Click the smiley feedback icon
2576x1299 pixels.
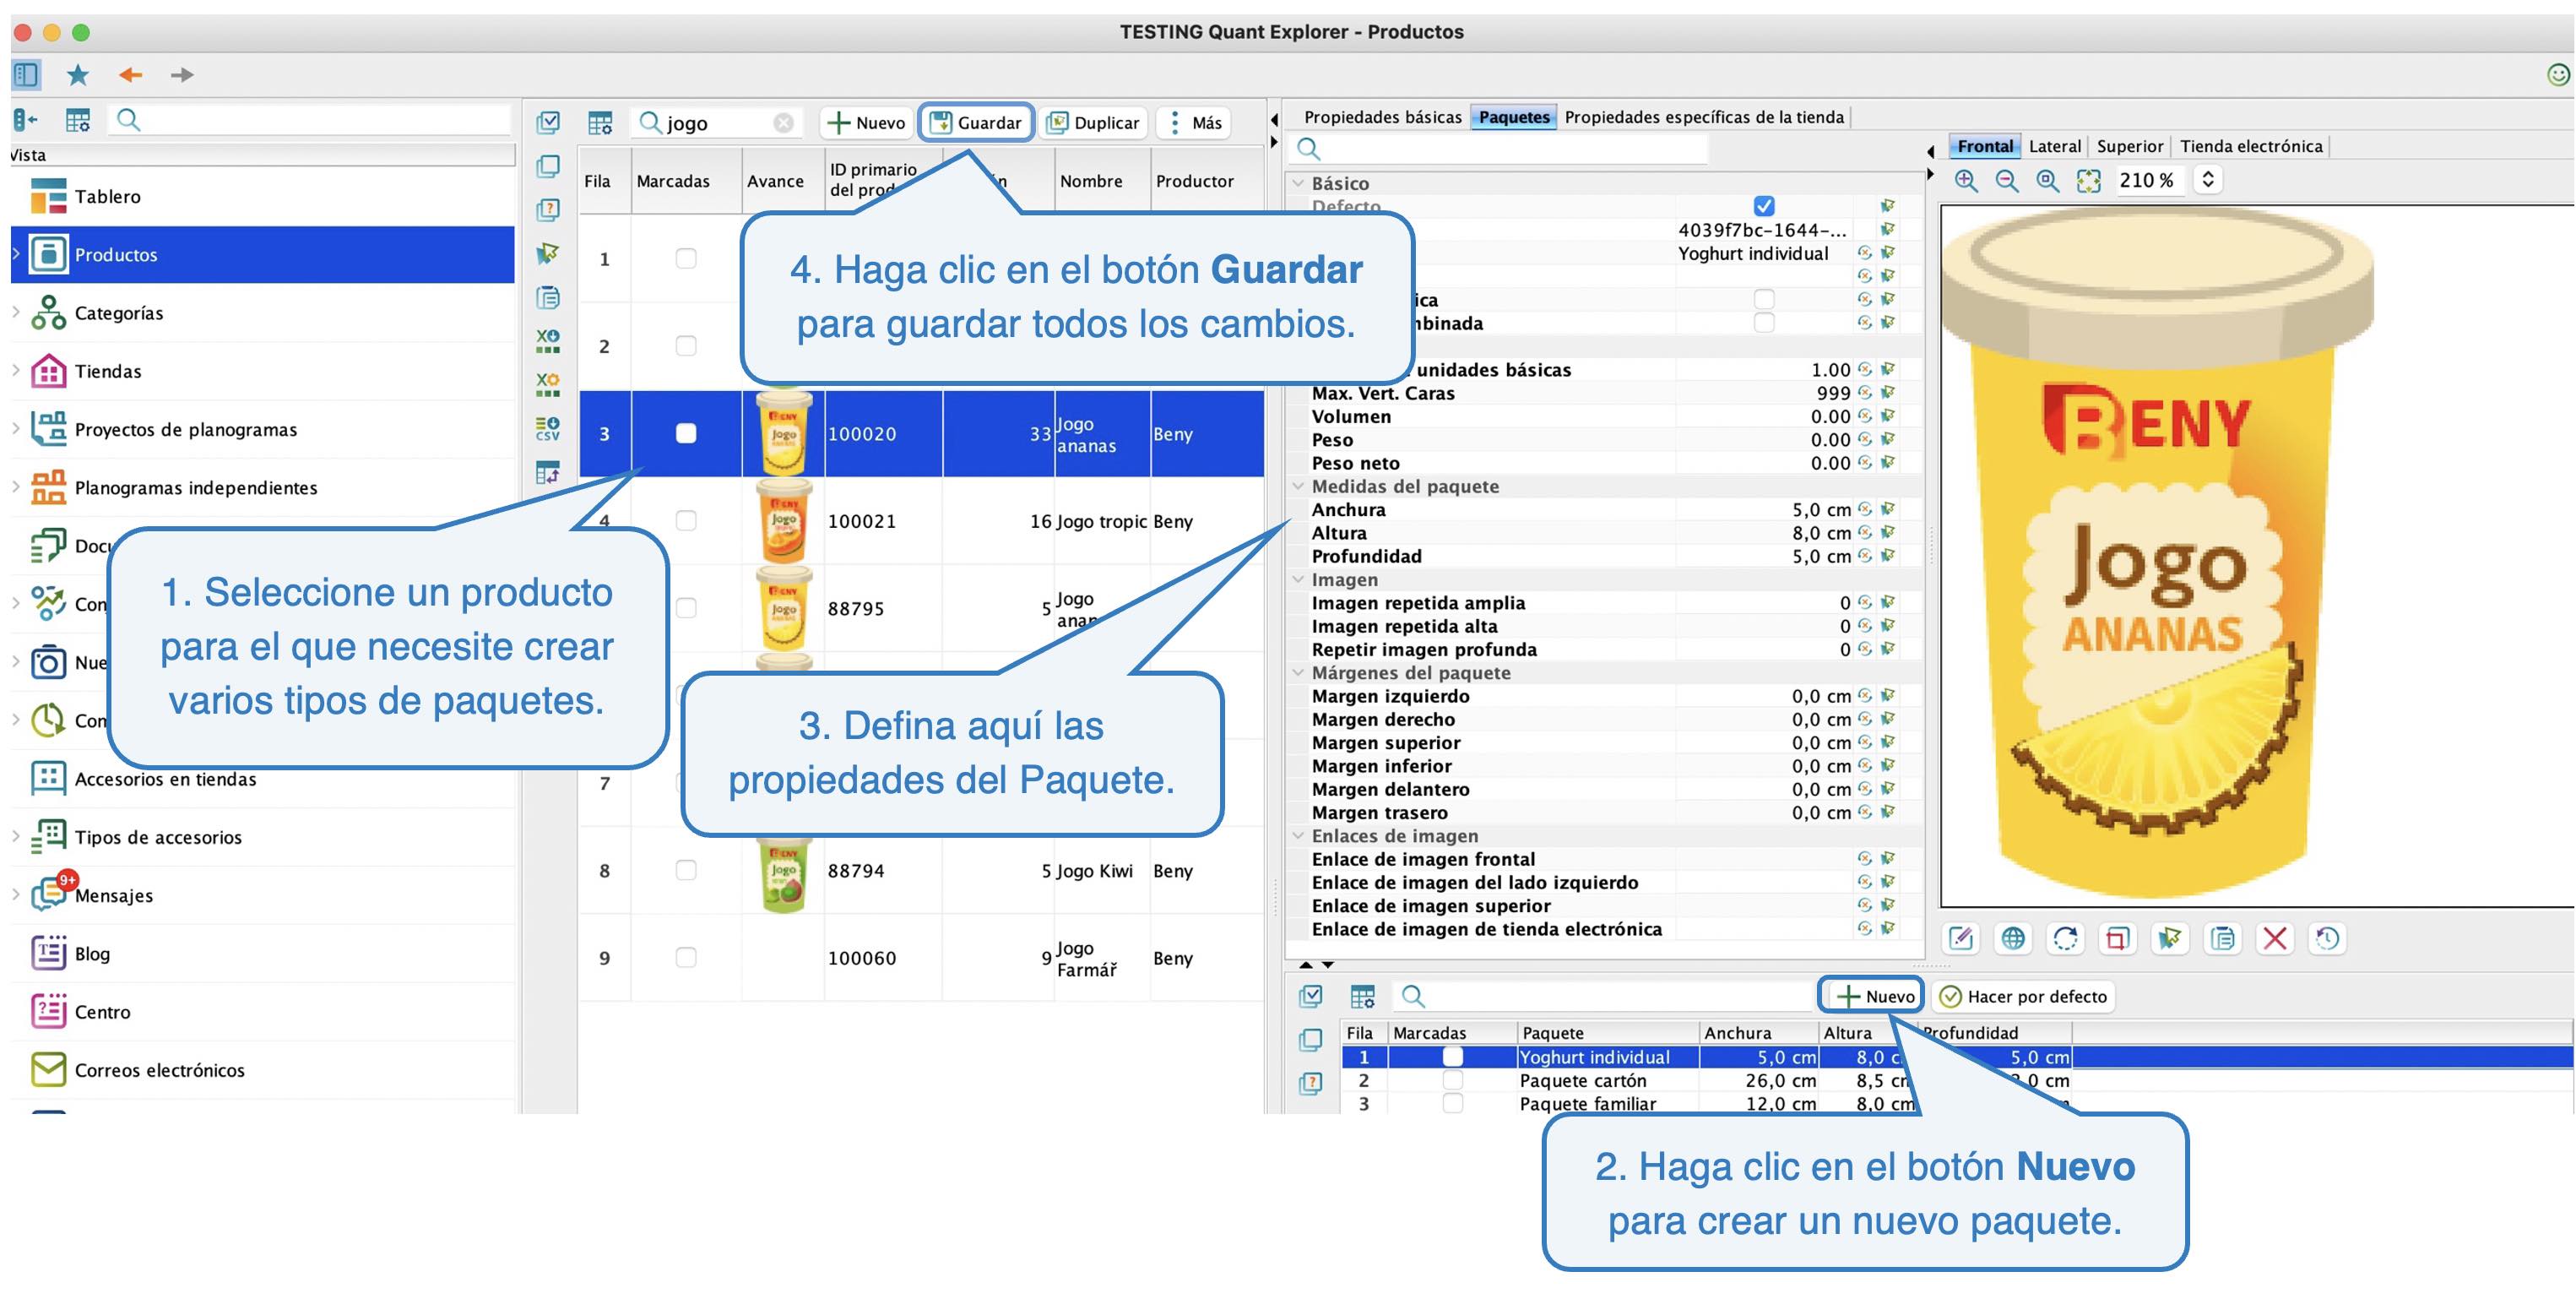(2558, 74)
